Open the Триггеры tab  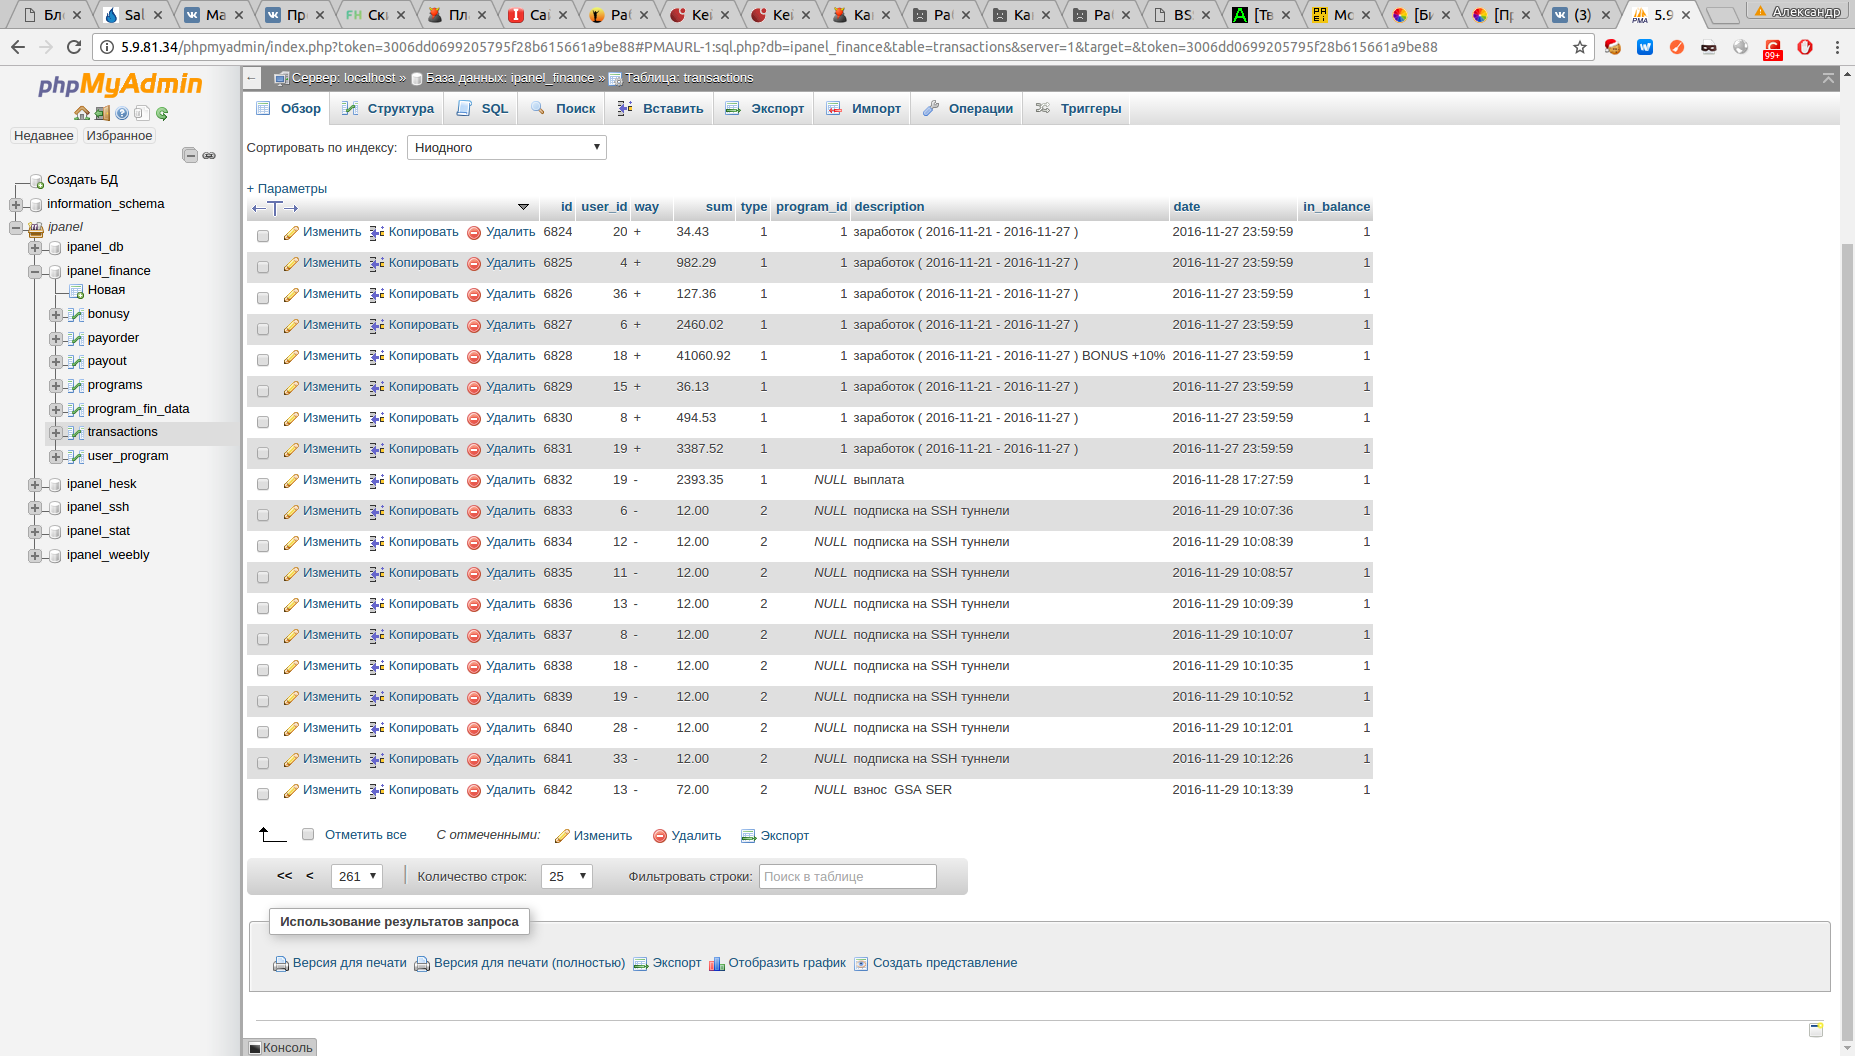click(1078, 109)
